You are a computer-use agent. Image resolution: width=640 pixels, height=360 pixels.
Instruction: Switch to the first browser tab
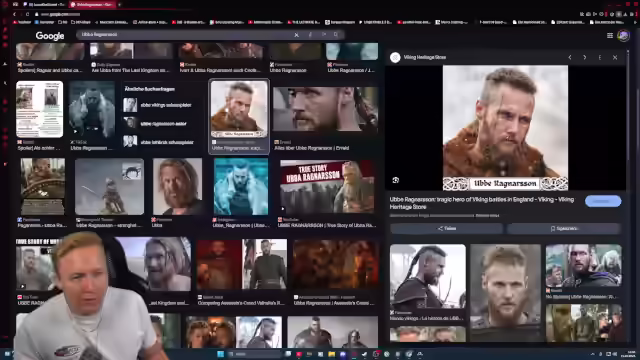tap(44, 4)
